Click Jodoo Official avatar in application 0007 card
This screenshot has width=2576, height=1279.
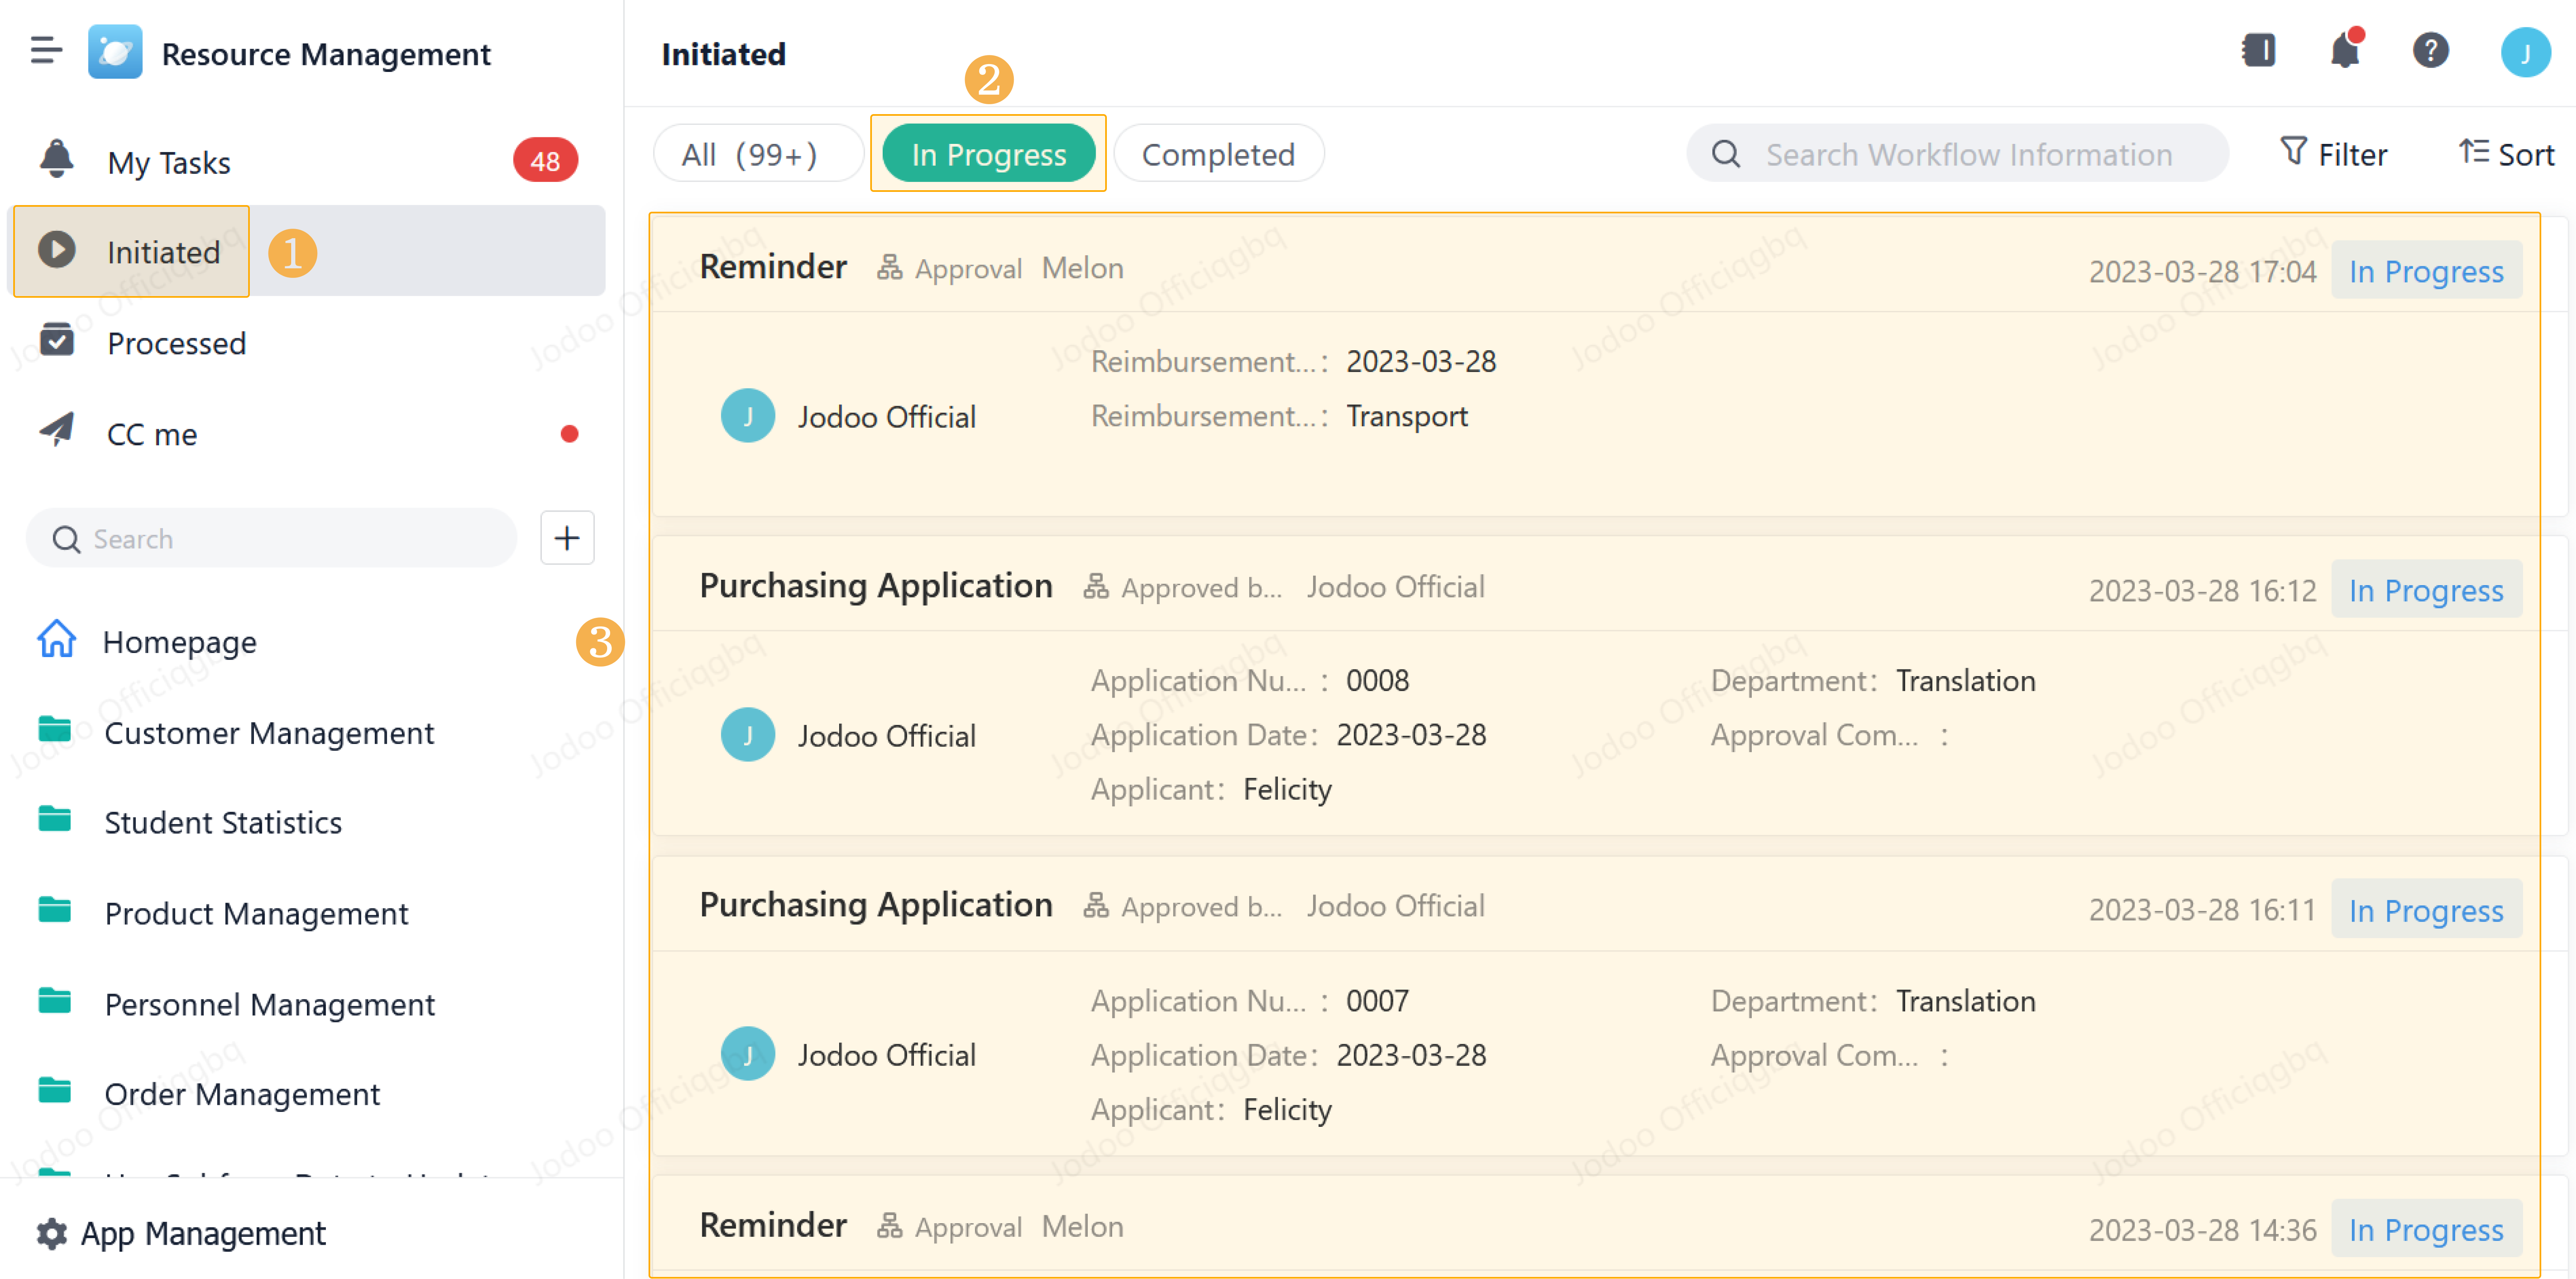(x=748, y=1054)
